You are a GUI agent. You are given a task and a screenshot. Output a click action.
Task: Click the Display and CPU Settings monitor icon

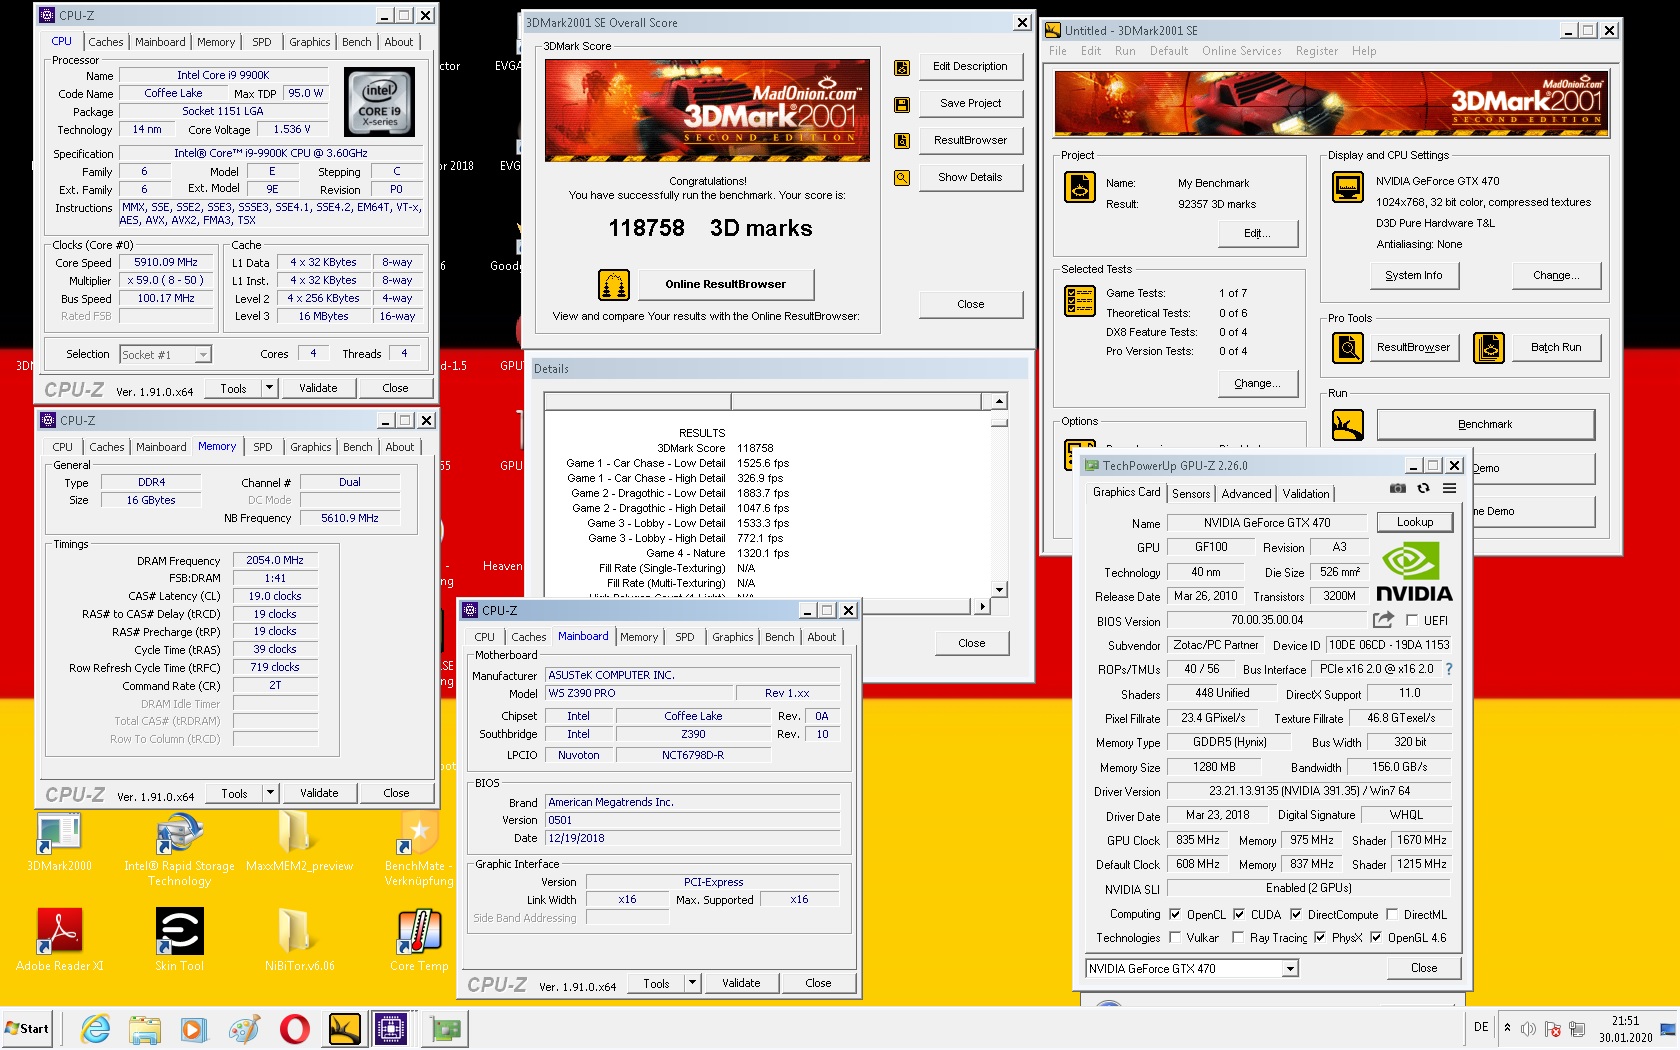[x=1348, y=187]
